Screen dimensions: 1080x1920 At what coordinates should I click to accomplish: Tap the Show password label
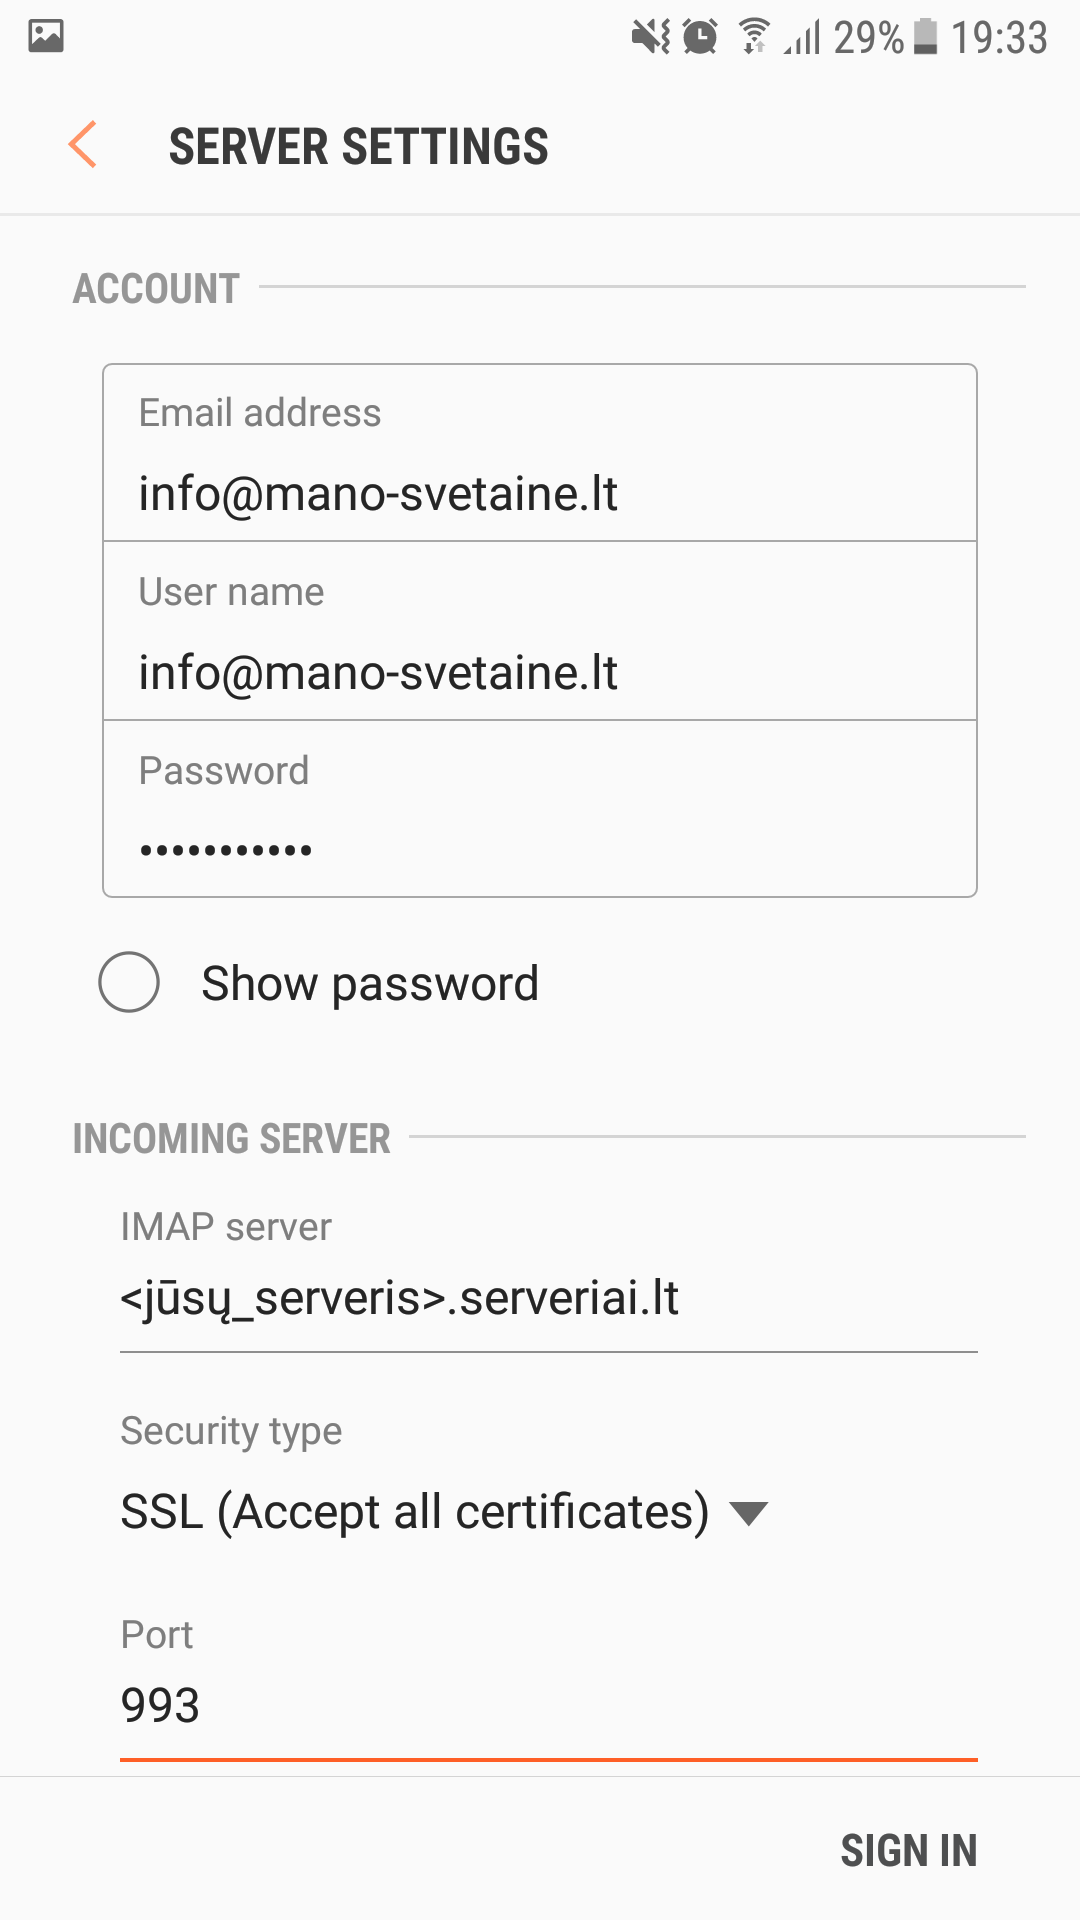370,984
